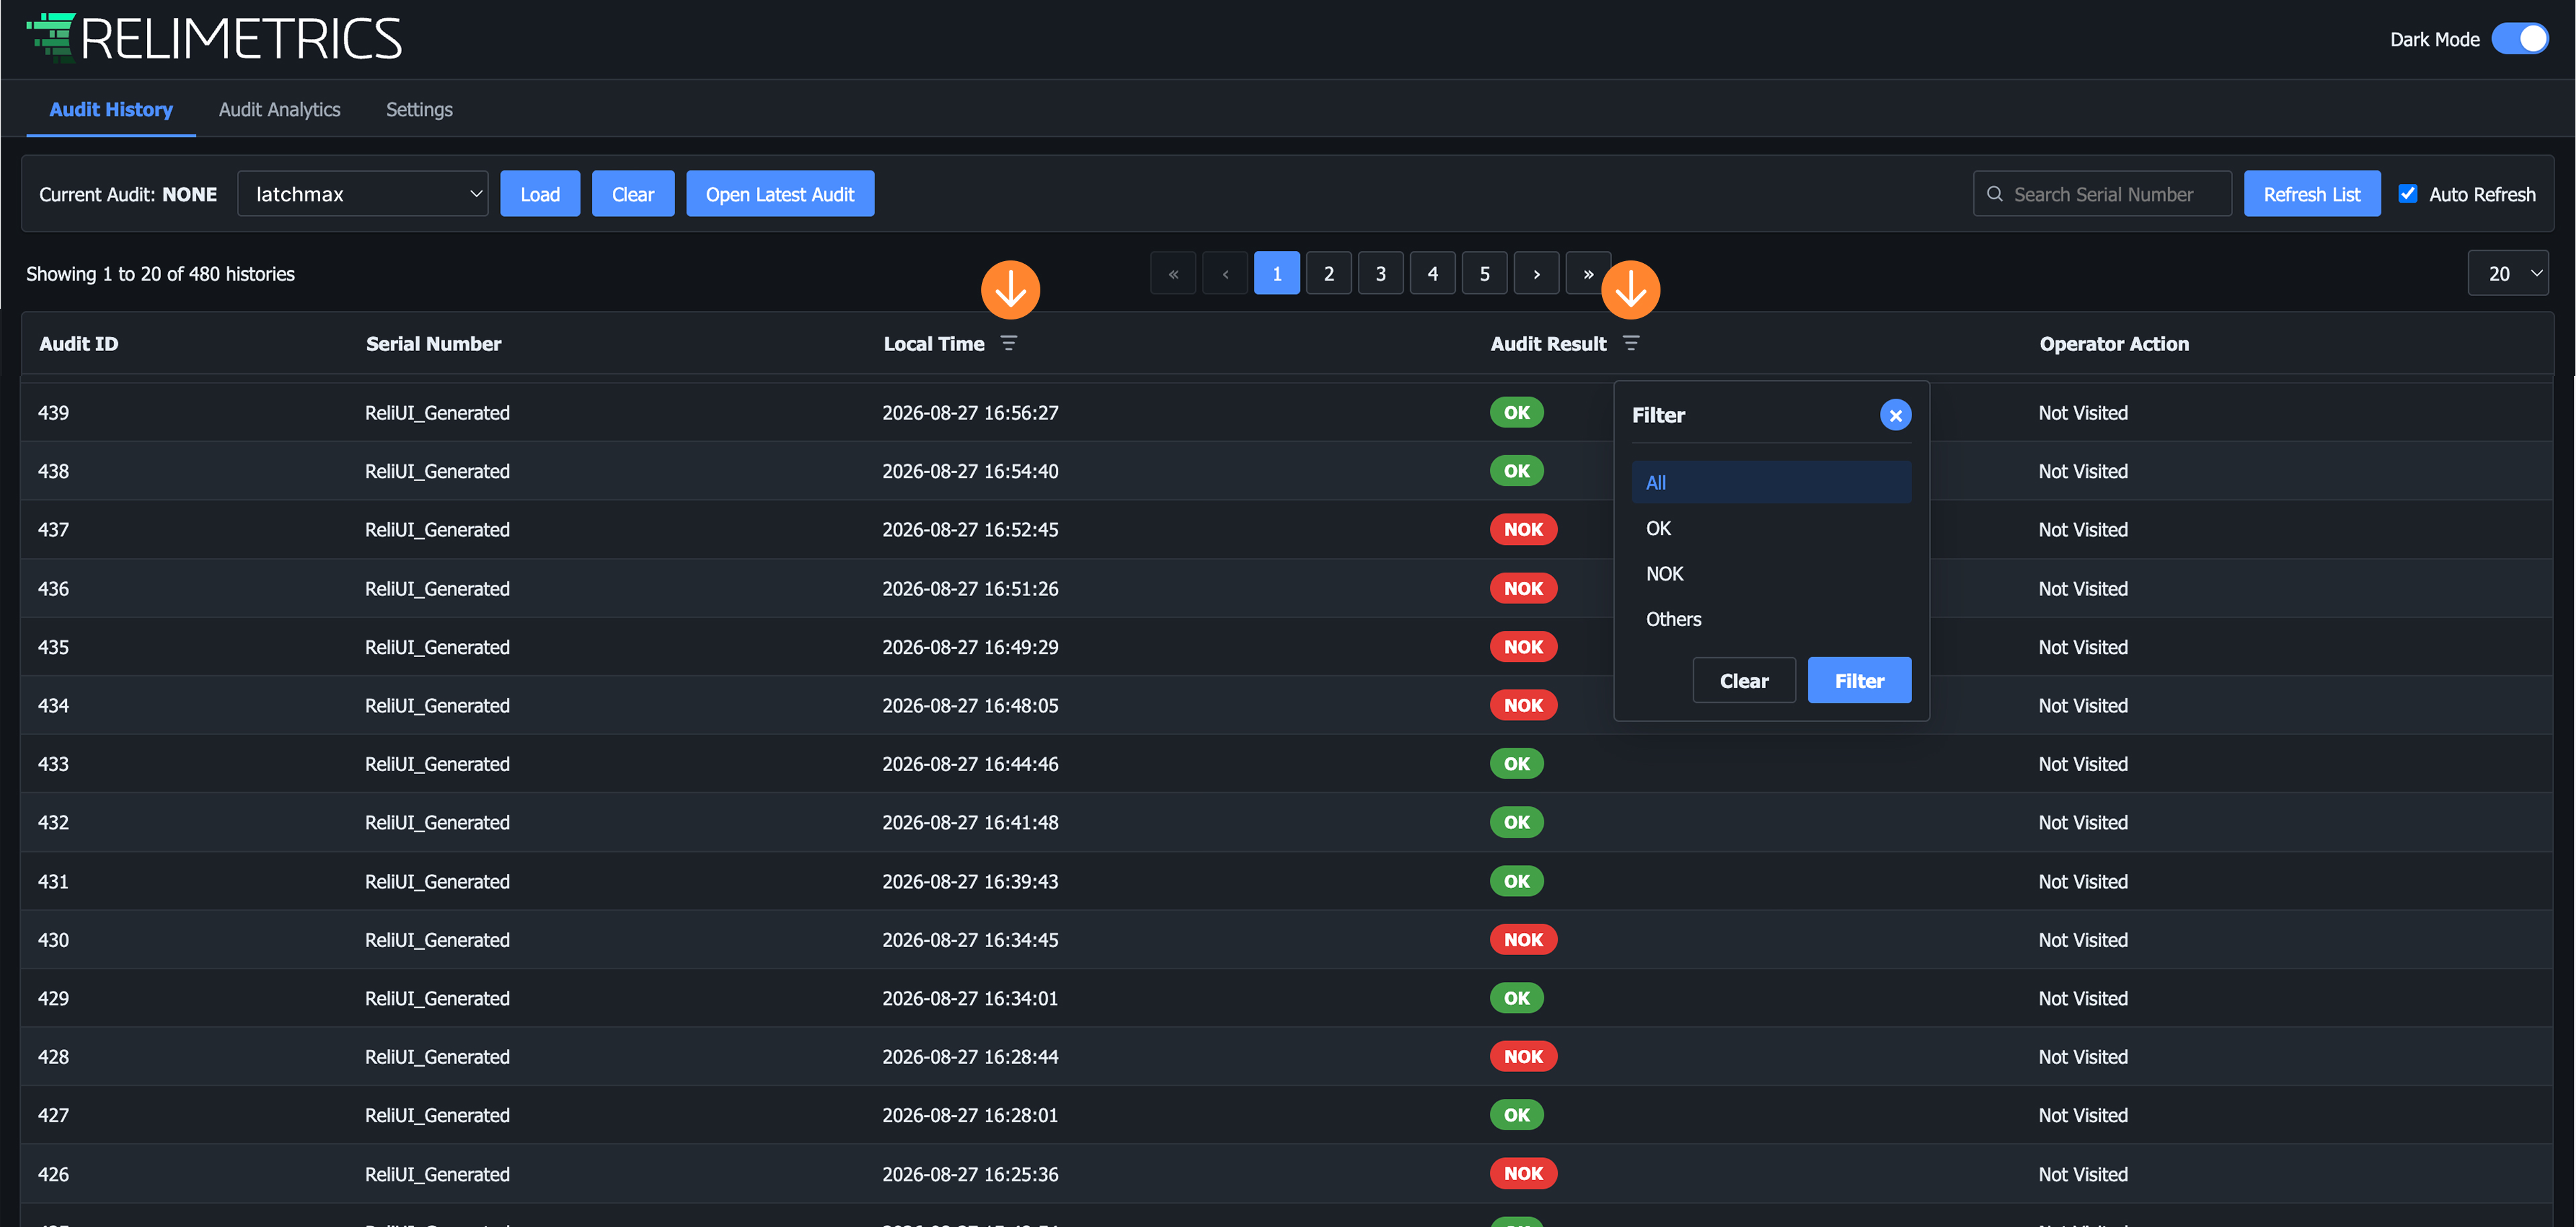Select the All filter option

(1771, 482)
